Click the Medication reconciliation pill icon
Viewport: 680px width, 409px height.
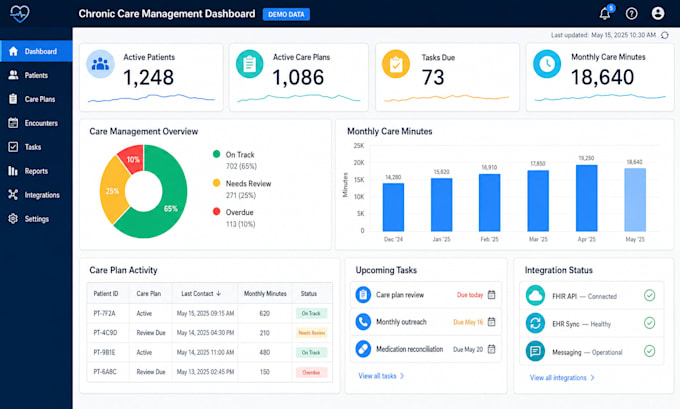tap(363, 349)
